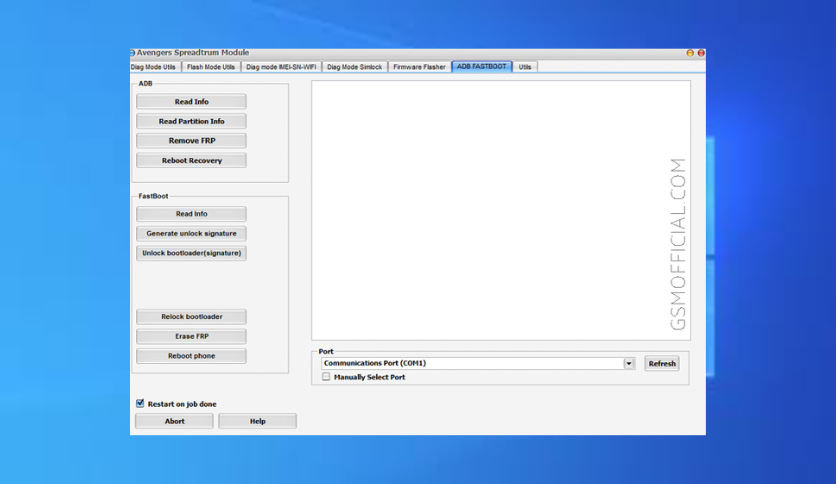Click the Avengers app title icon
Image resolution: width=836 pixels, height=484 pixels.
point(132,52)
